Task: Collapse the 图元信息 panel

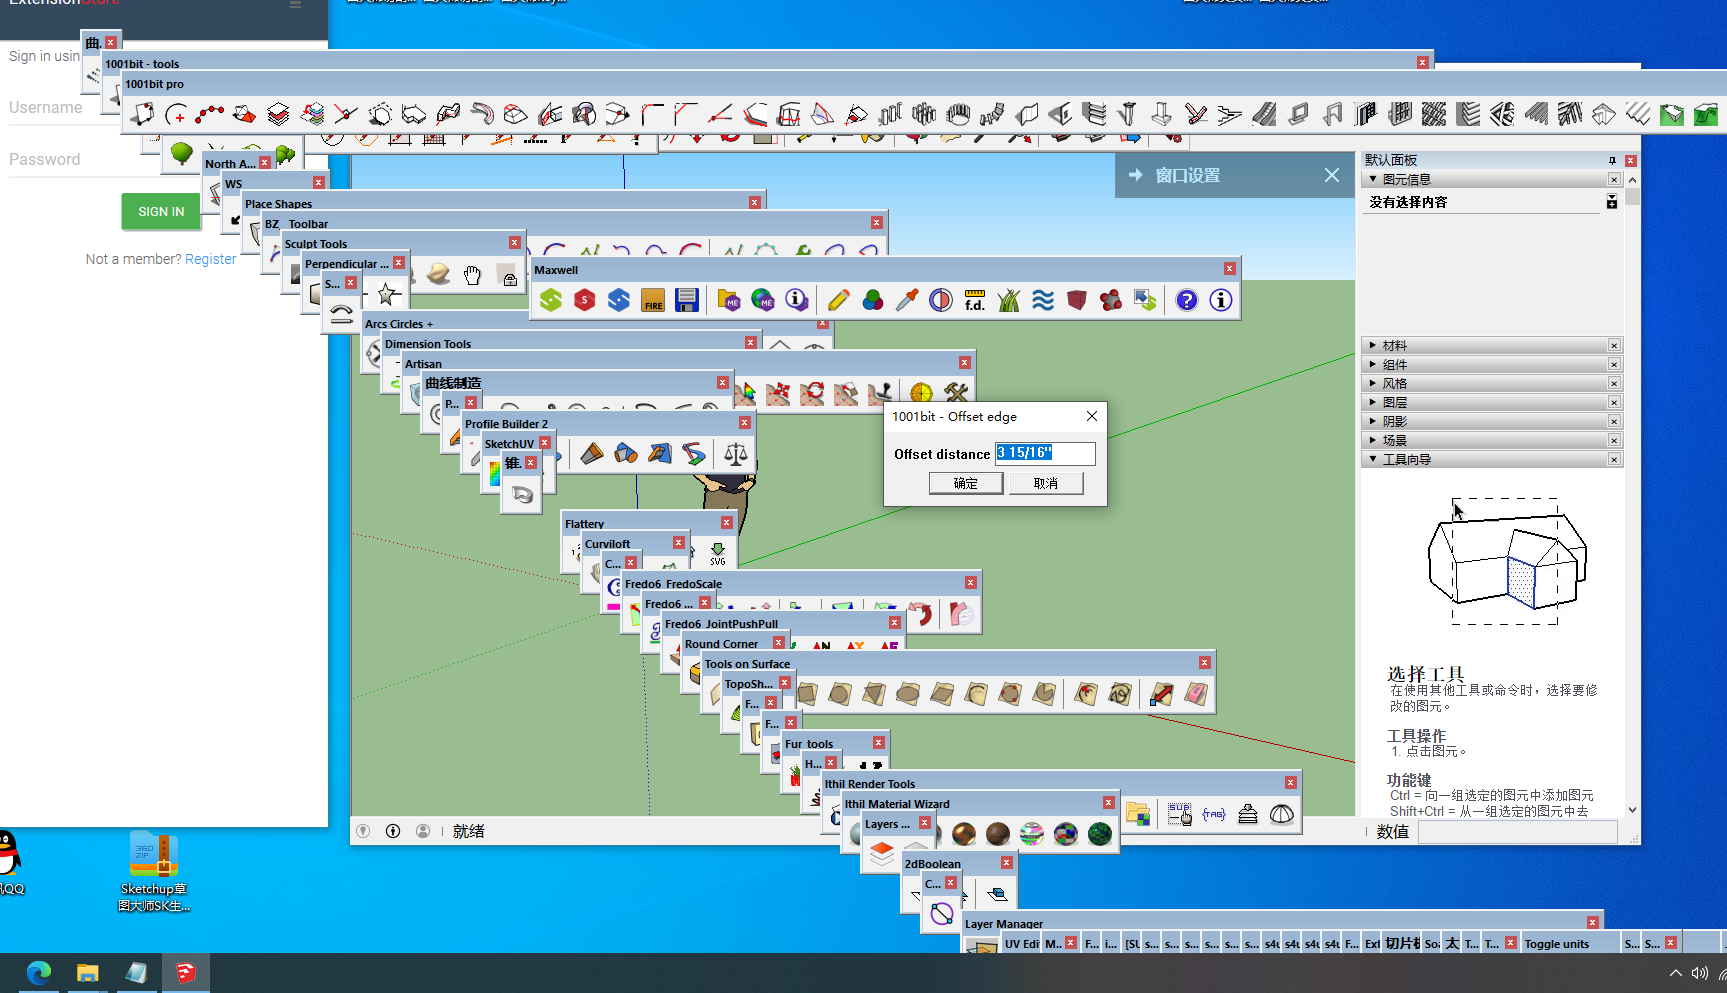Action: point(1373,179)
